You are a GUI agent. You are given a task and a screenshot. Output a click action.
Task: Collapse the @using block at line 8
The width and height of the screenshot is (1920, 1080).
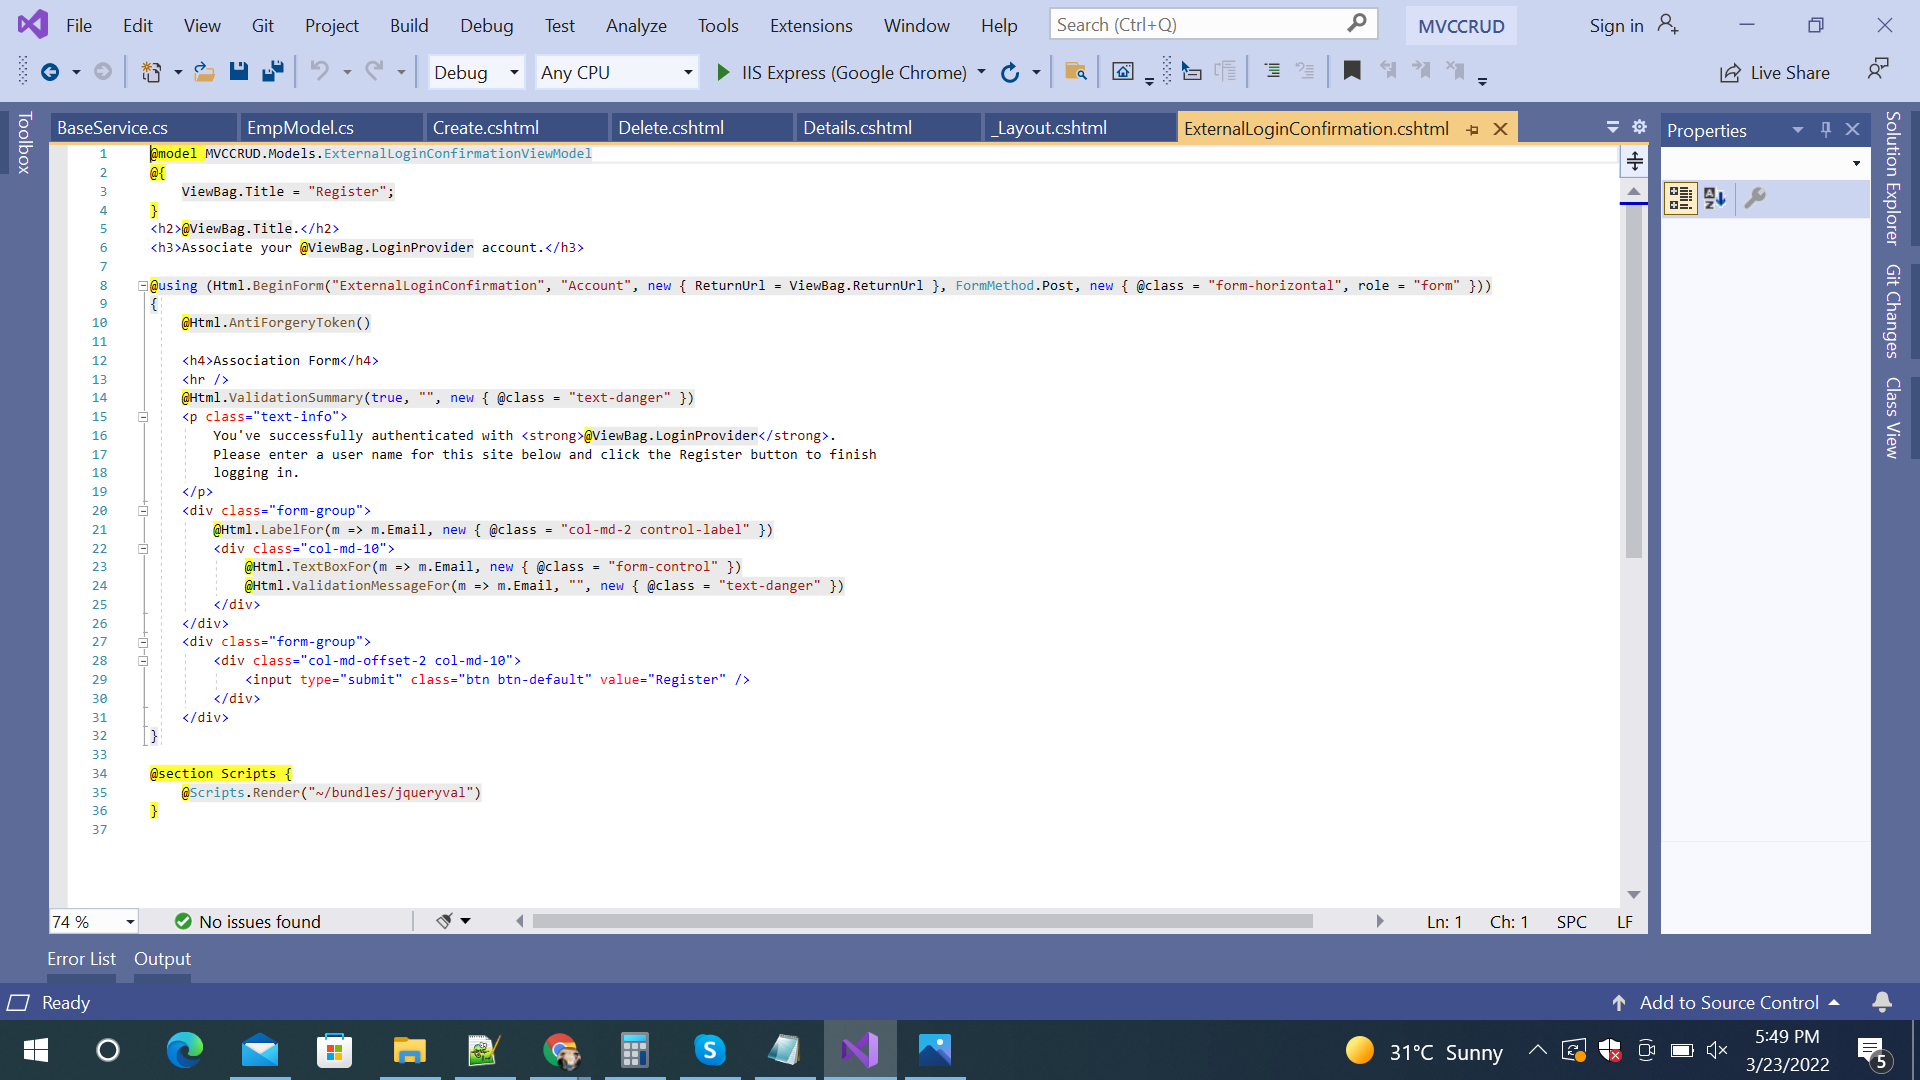coord(143,286)
